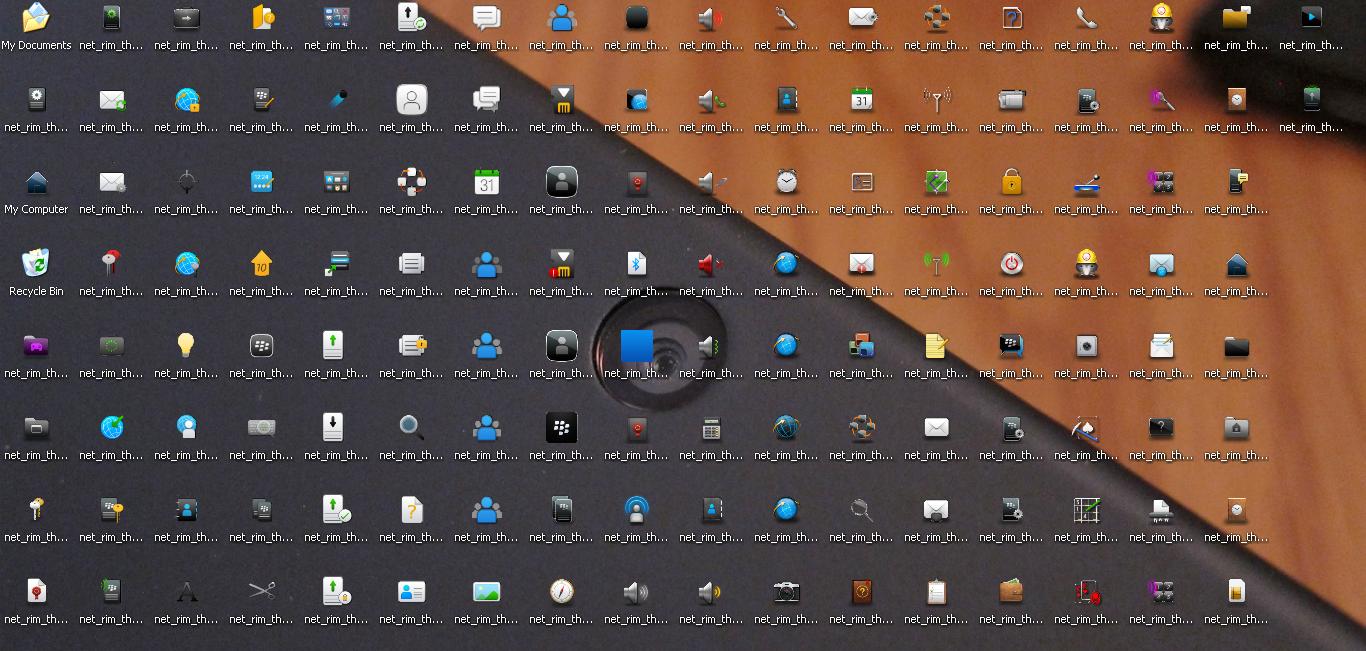Viewport: 1366px width, 651px height.
Task: Click the green map route icon
Action: click(936, 182)
